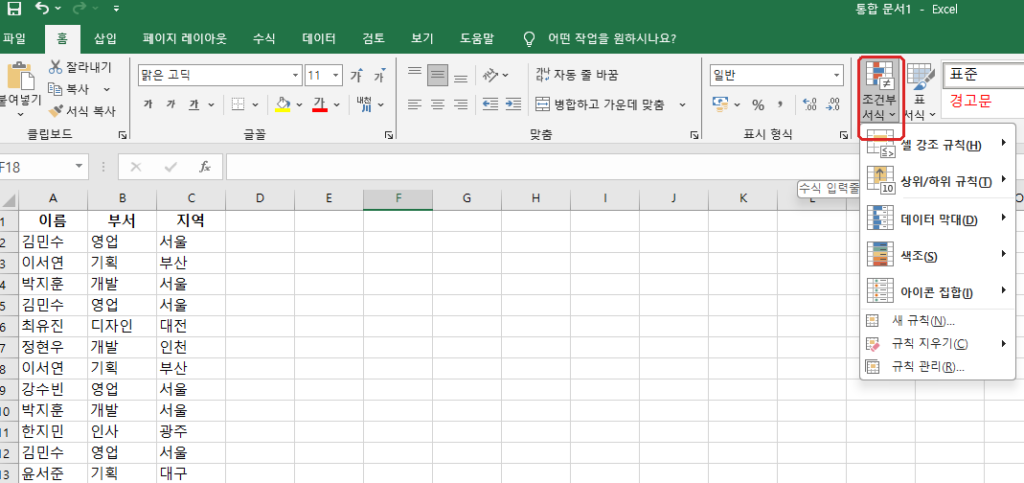
Task: Expand the fill color dropdown arrow
Action: tap(300, 104)
